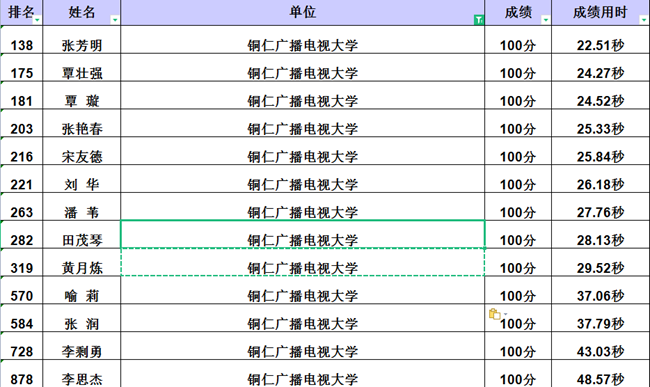Select name cell 刘 华
Screen dimensions: 650x387
click(82, 179)
